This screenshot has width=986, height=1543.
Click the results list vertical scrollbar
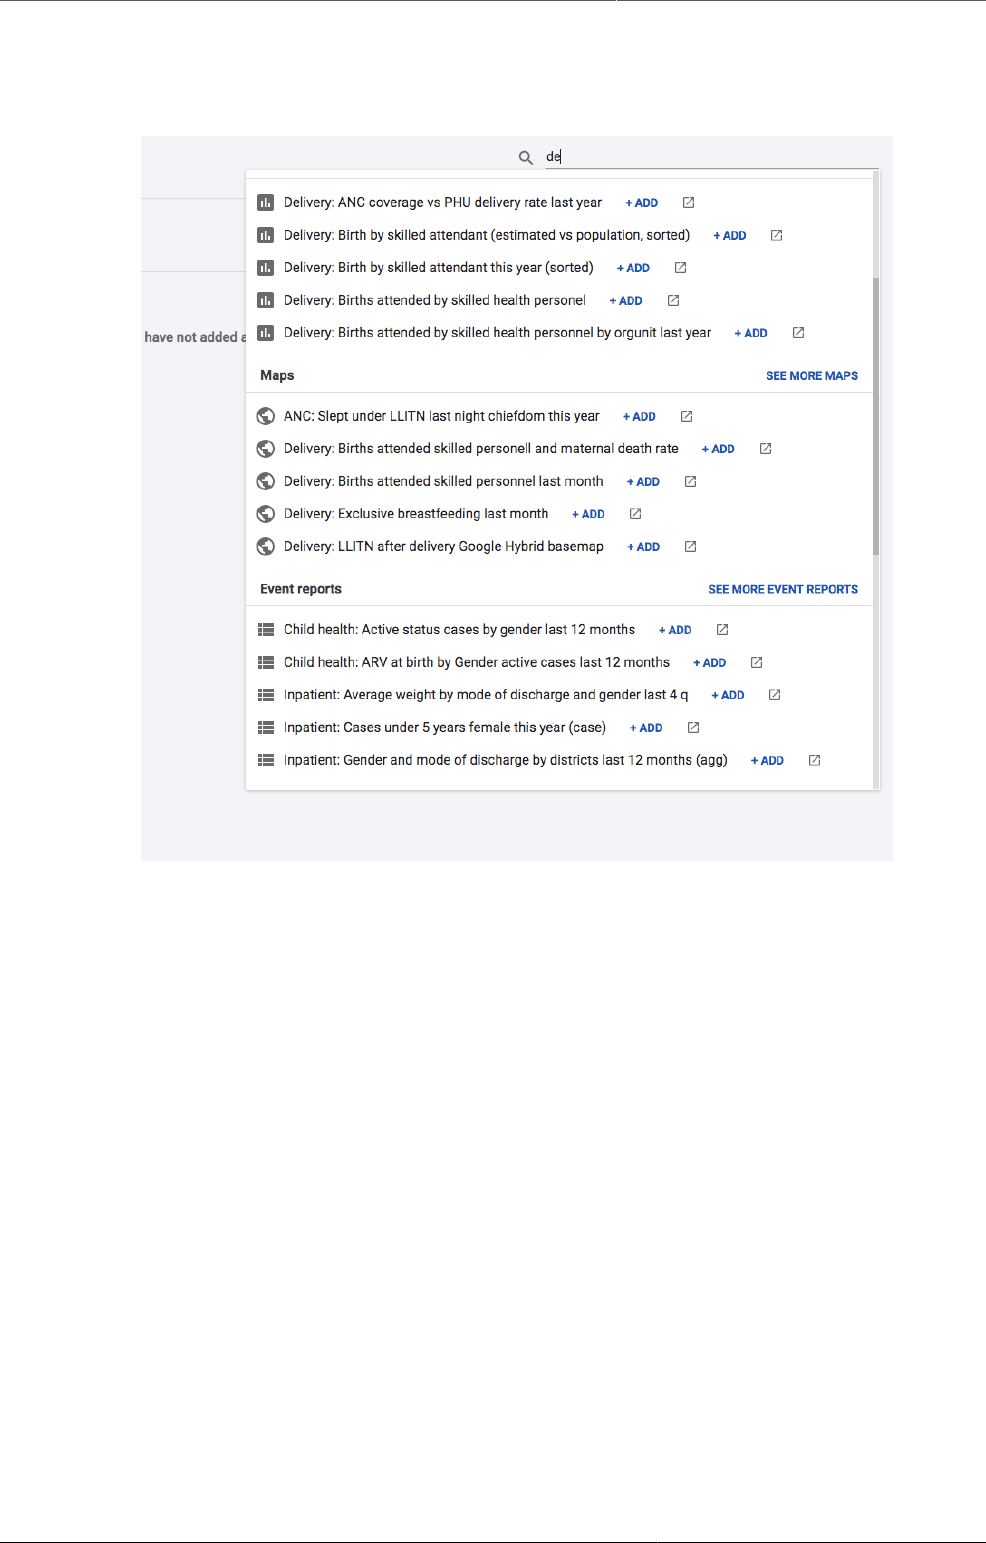876,415
